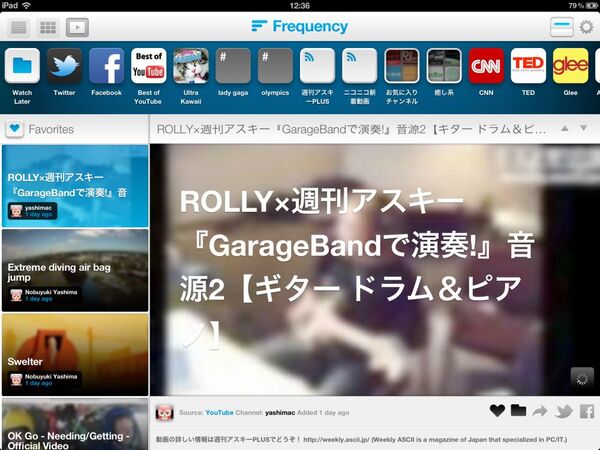Tweet this video

[x=564, y=411]
